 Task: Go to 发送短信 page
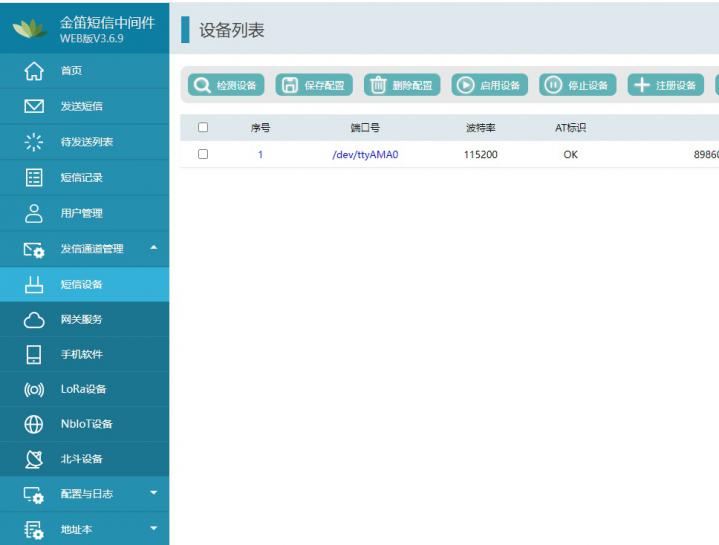pos(84,106)
